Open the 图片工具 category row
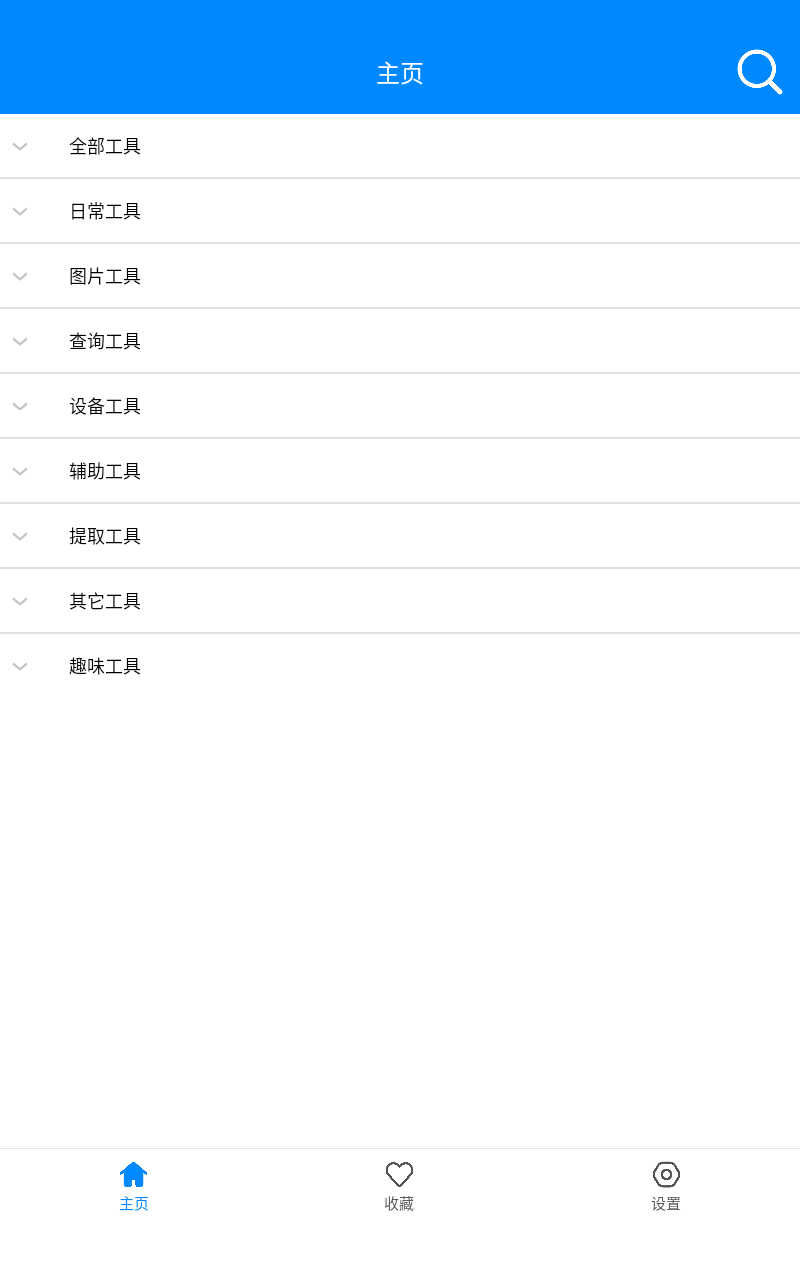This screenshot has width=800, height=1280. pyautogui.click(x=105, y=277)
